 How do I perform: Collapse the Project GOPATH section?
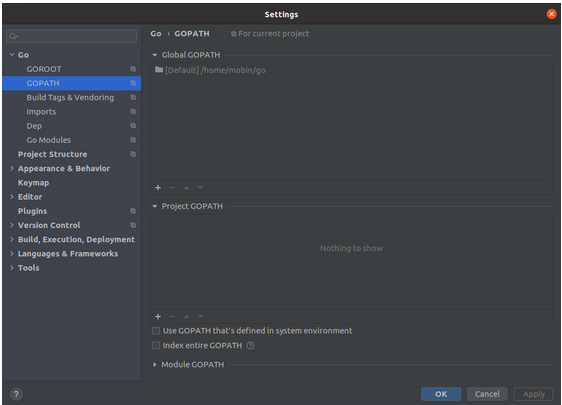pos(155,206)
